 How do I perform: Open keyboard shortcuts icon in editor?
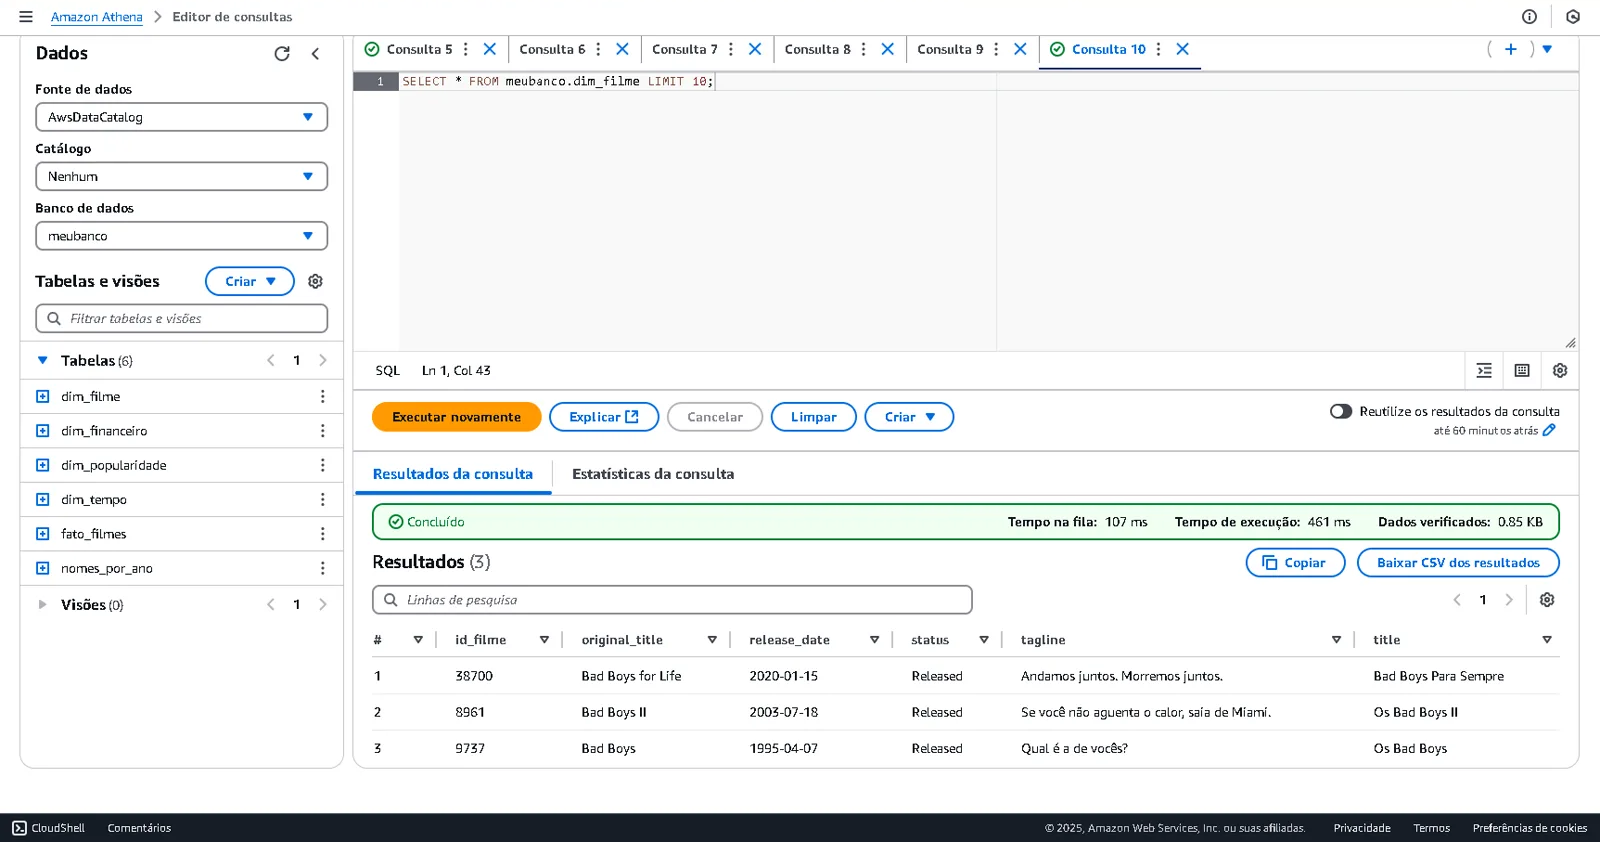pos(1522,371)
